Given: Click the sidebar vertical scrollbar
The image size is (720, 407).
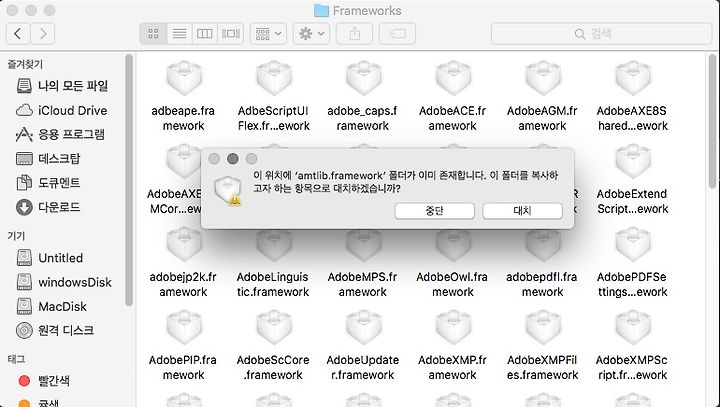Looking at the screenshot, I should pos(129,179).
